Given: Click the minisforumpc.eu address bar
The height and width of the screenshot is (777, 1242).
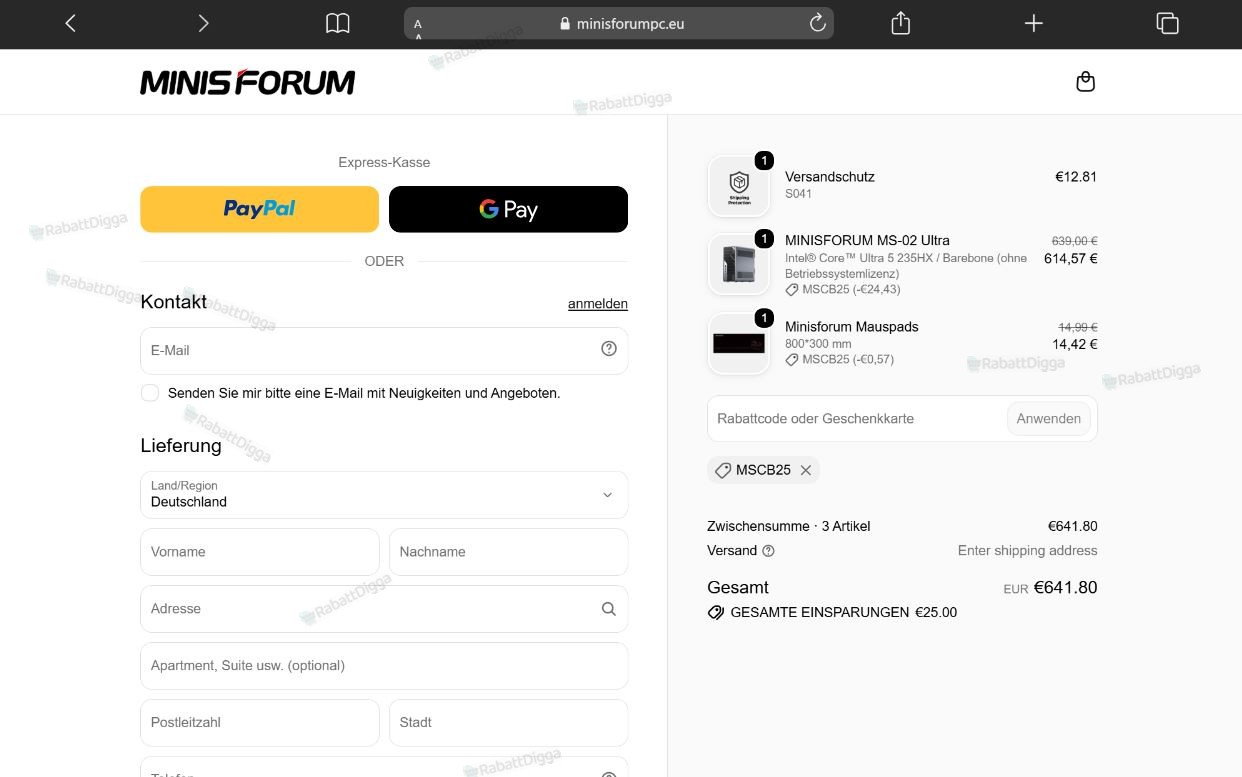Looking at the screenshot, I should [x=618, y=23].
